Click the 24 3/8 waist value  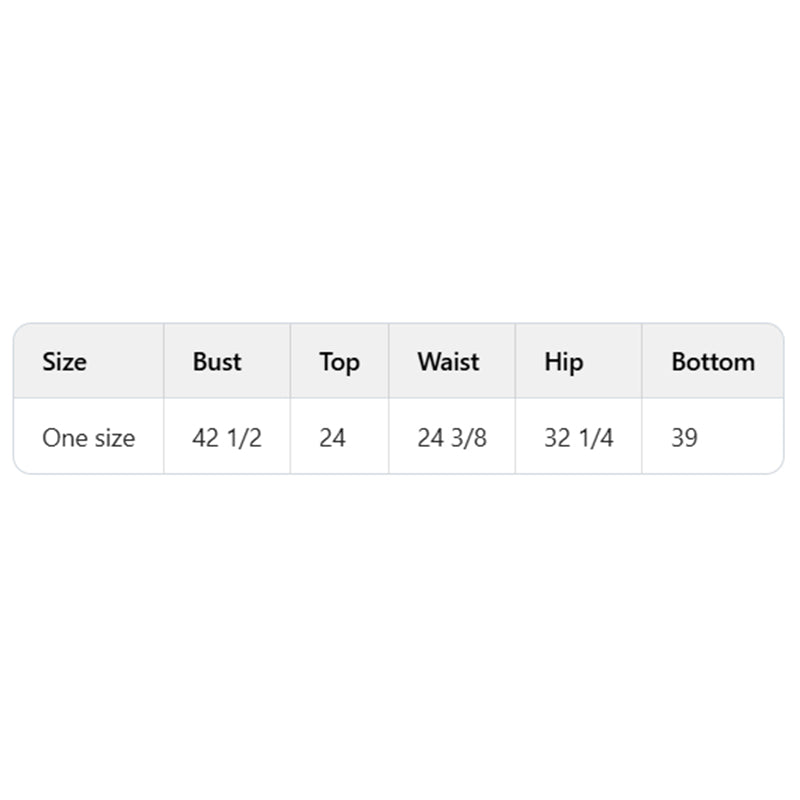(x=452, y=437)
